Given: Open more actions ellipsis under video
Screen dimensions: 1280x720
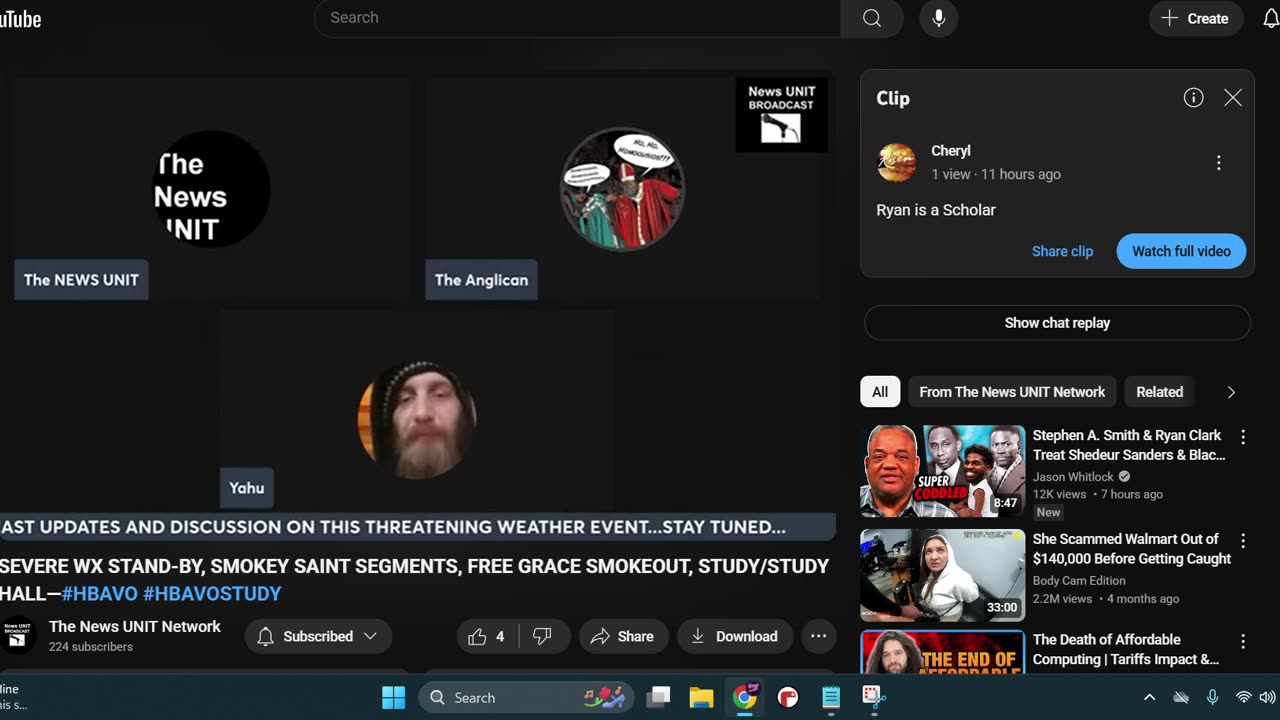Looking at the screenshot, I should [x=818, y=636].
